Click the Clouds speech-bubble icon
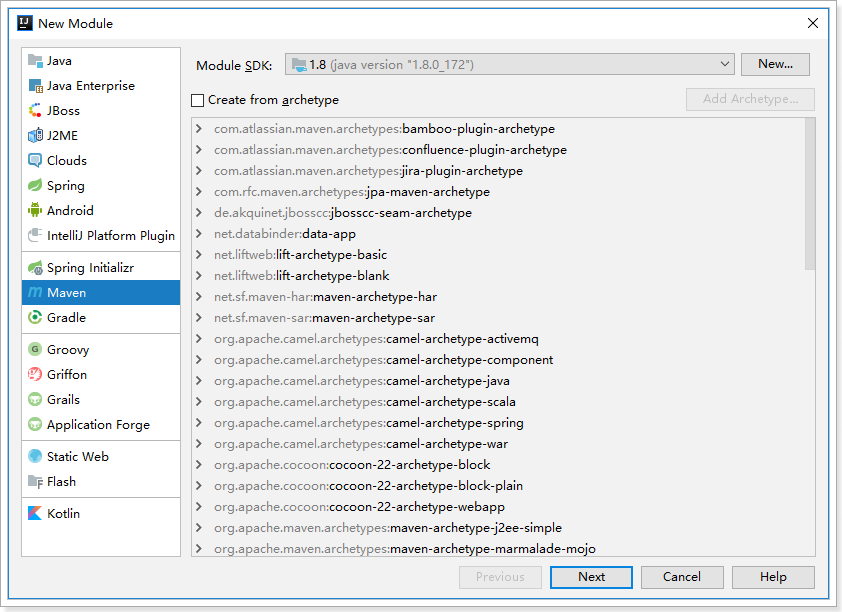Screen dimensions: 842x612 [35, 161]
